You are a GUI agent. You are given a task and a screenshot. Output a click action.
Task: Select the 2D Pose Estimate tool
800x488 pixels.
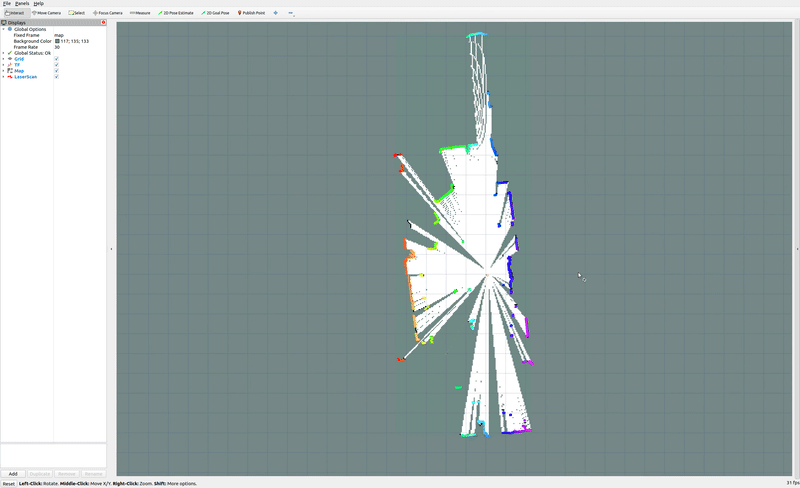click(176, 13)
